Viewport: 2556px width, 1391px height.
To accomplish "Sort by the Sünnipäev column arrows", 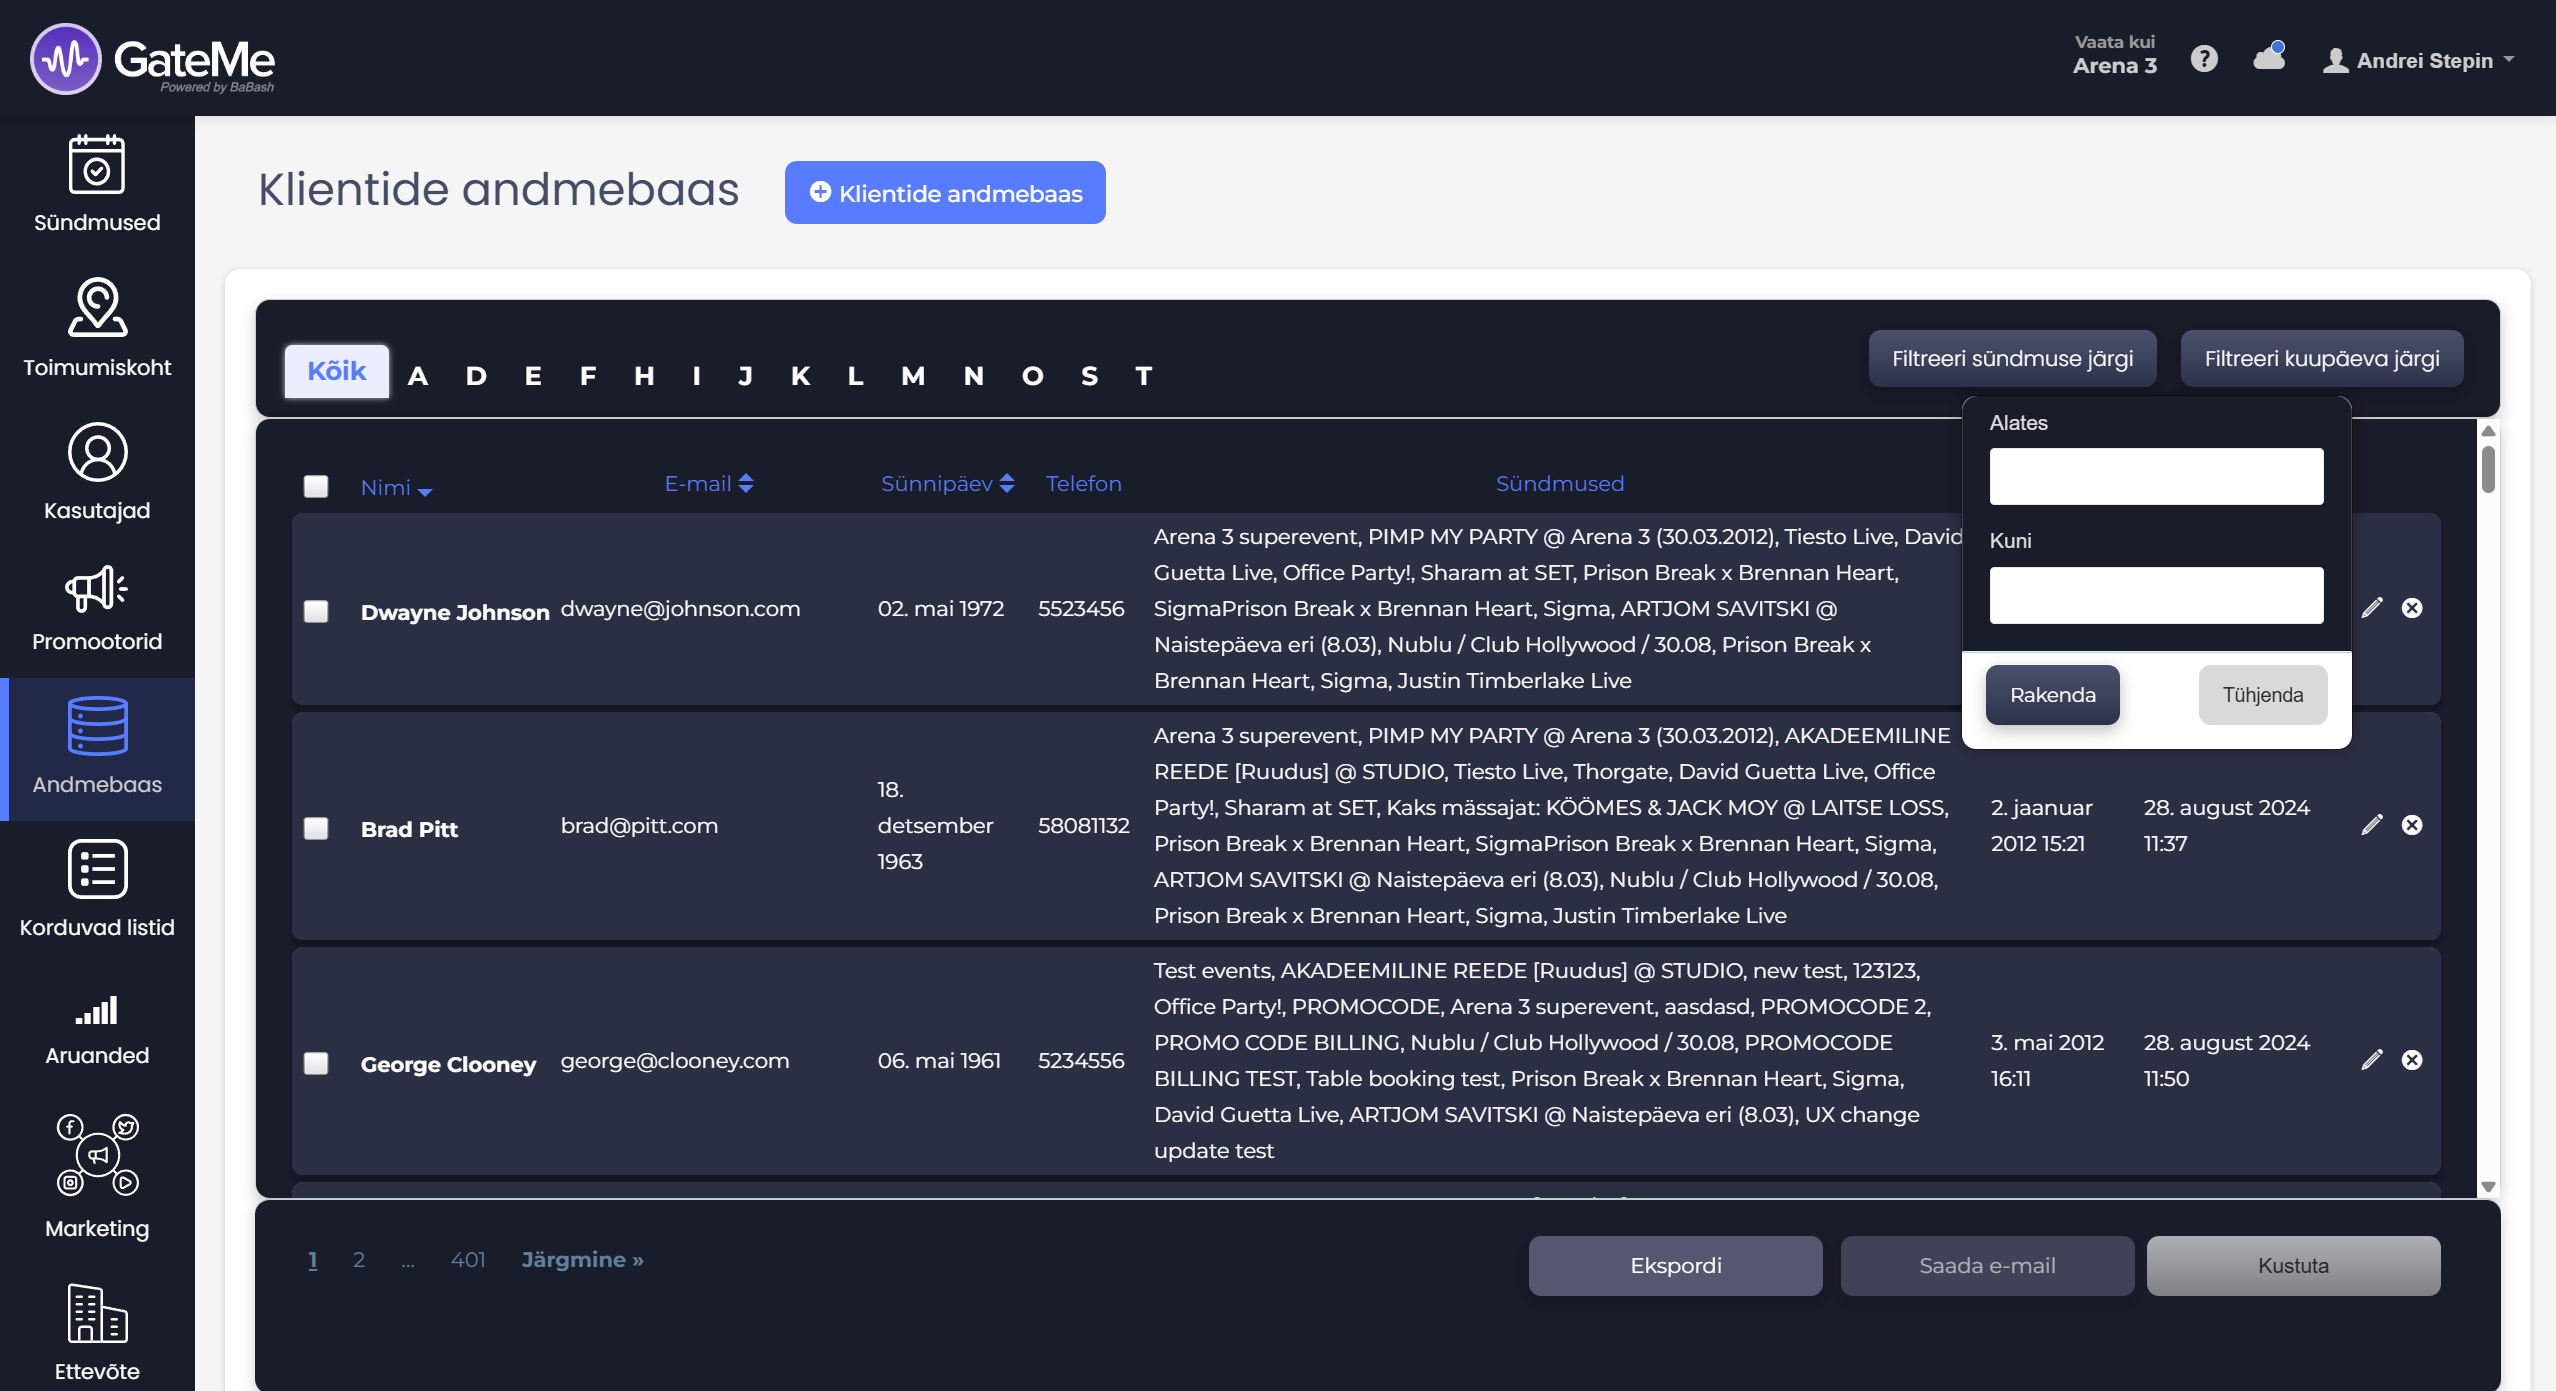I will pyautogui.click(x=1007, y=484).
